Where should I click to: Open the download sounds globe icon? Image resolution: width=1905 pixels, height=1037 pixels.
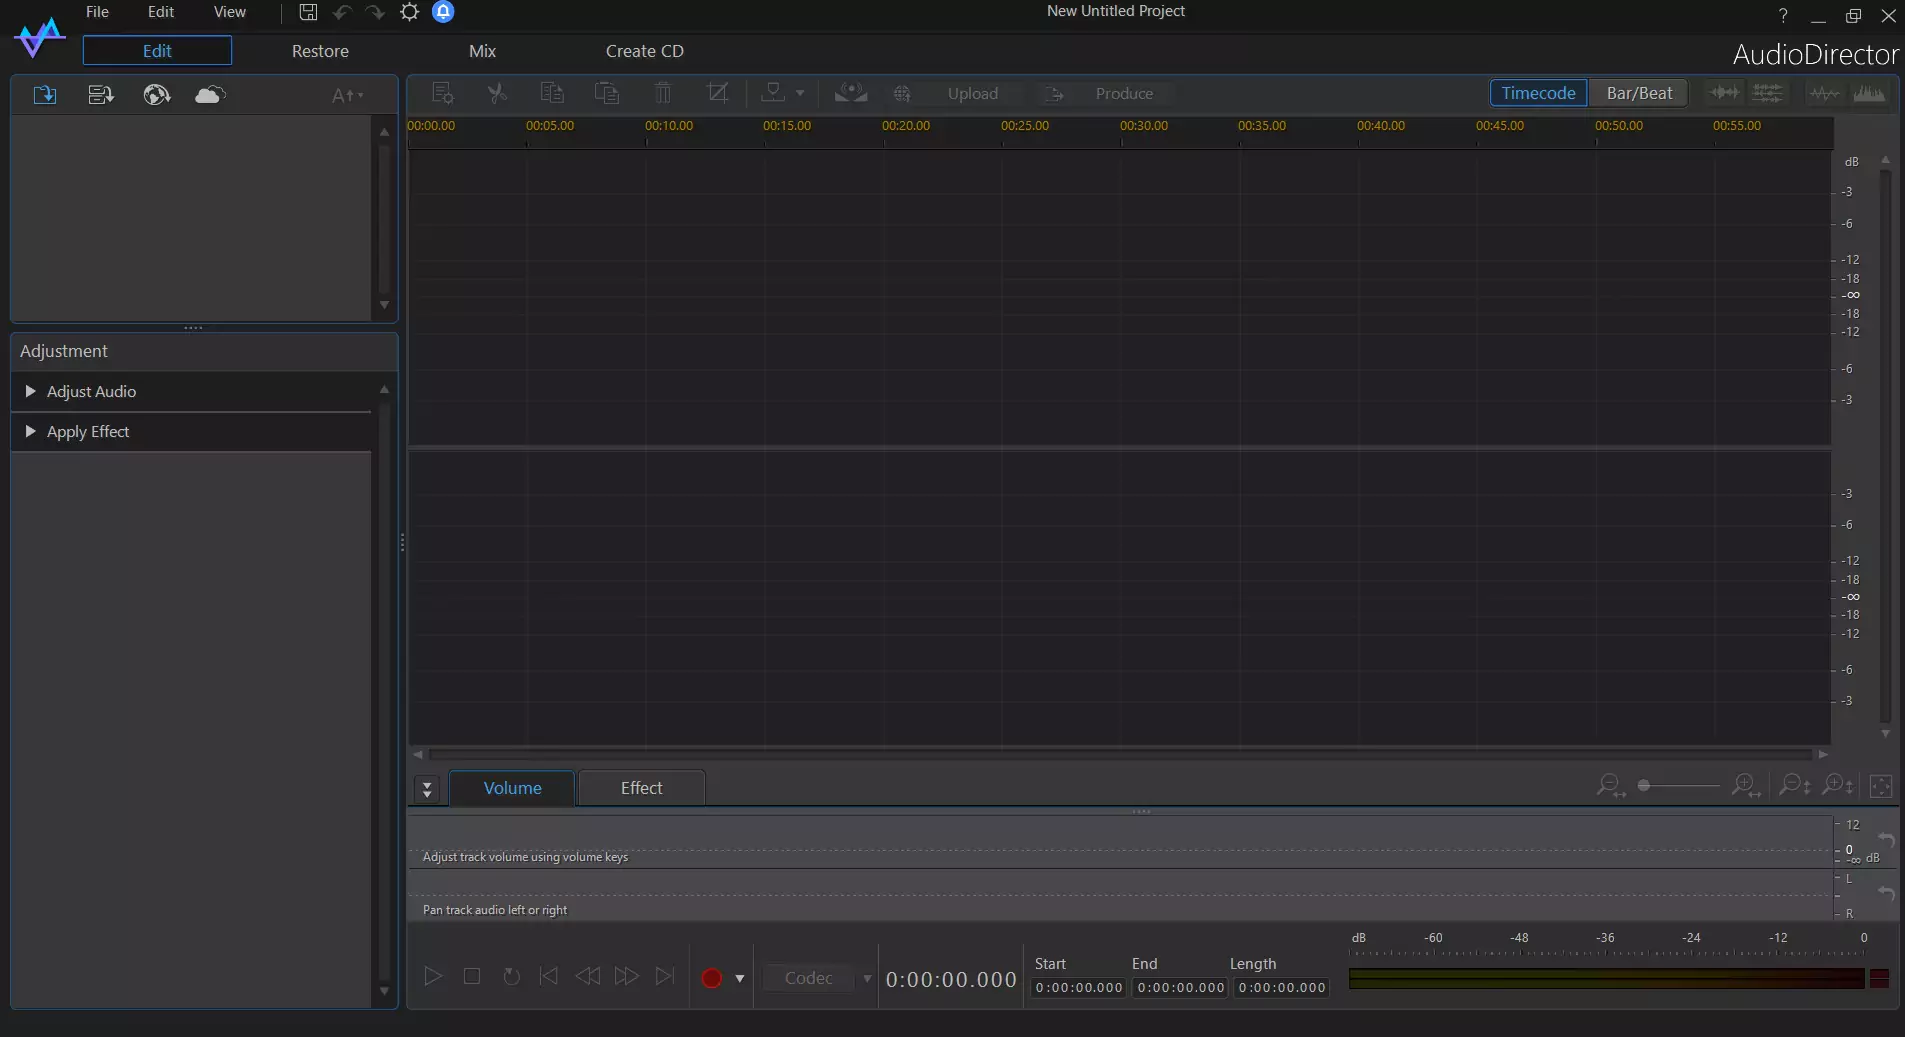[x=156, y=95]
